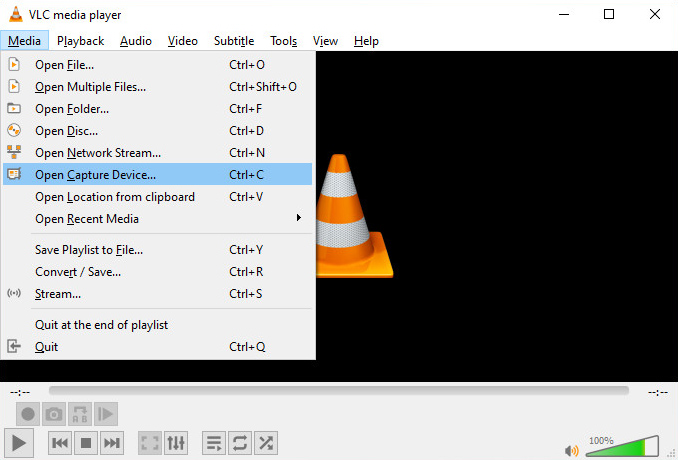Show the playlist with the playlist icon
This screenshot has height=460, width=678.
214,443
